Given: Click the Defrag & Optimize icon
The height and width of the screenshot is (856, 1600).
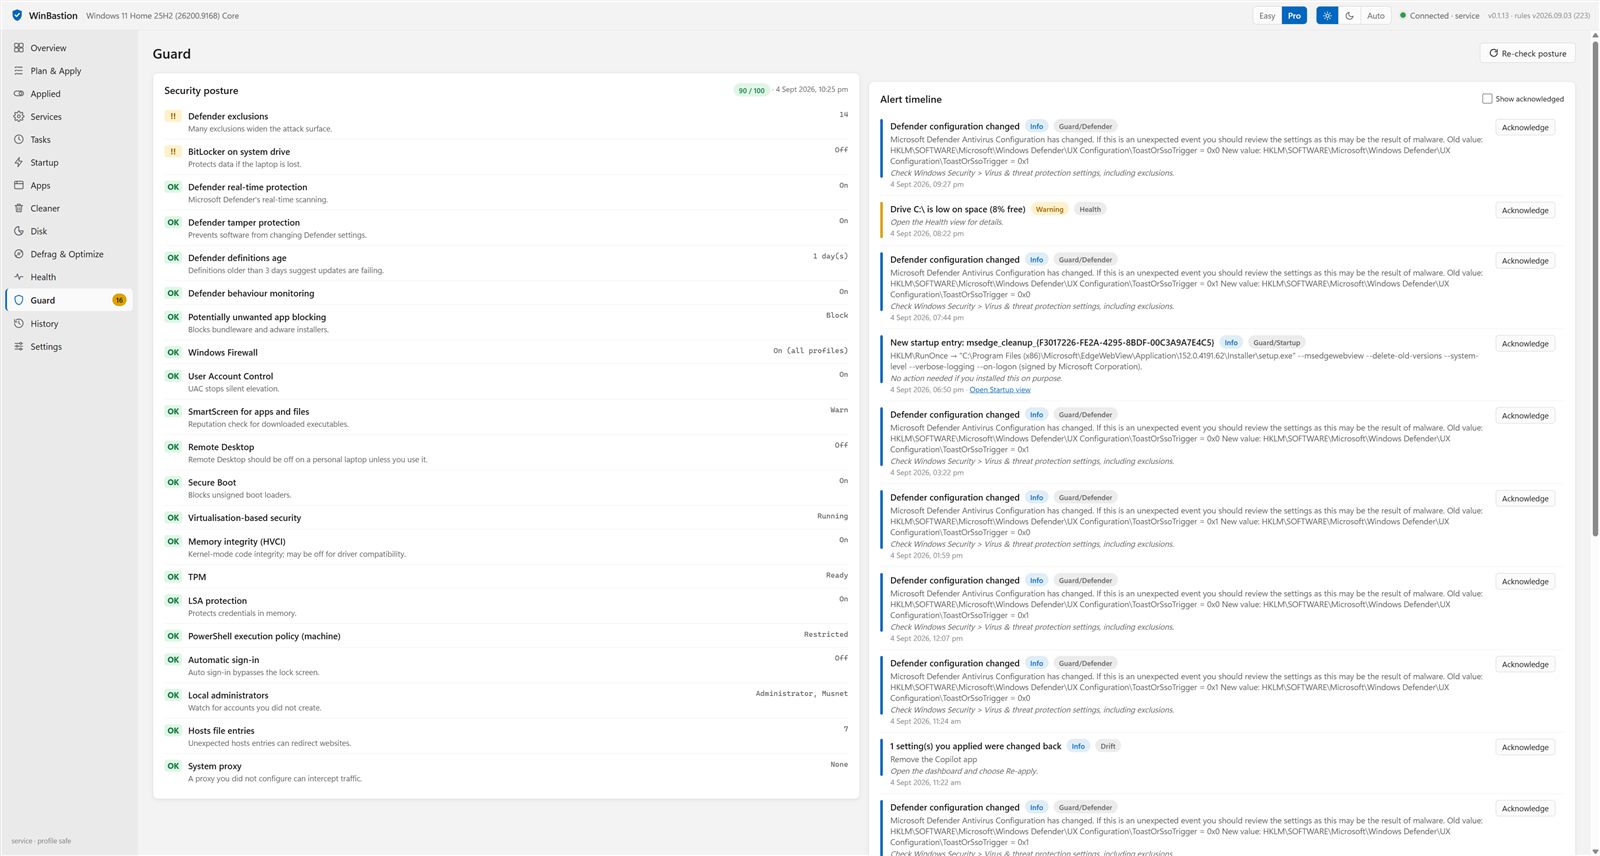Looking at the screenshot, I should 19,254.
